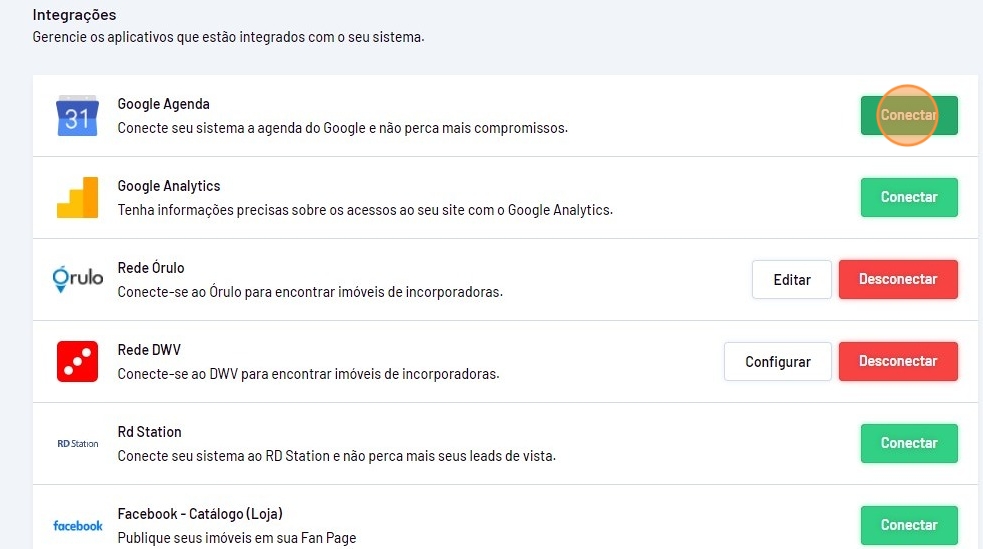This screenshot has width=983, height=549.
Task: Click the Rd Station title
Action: (149, 432)
